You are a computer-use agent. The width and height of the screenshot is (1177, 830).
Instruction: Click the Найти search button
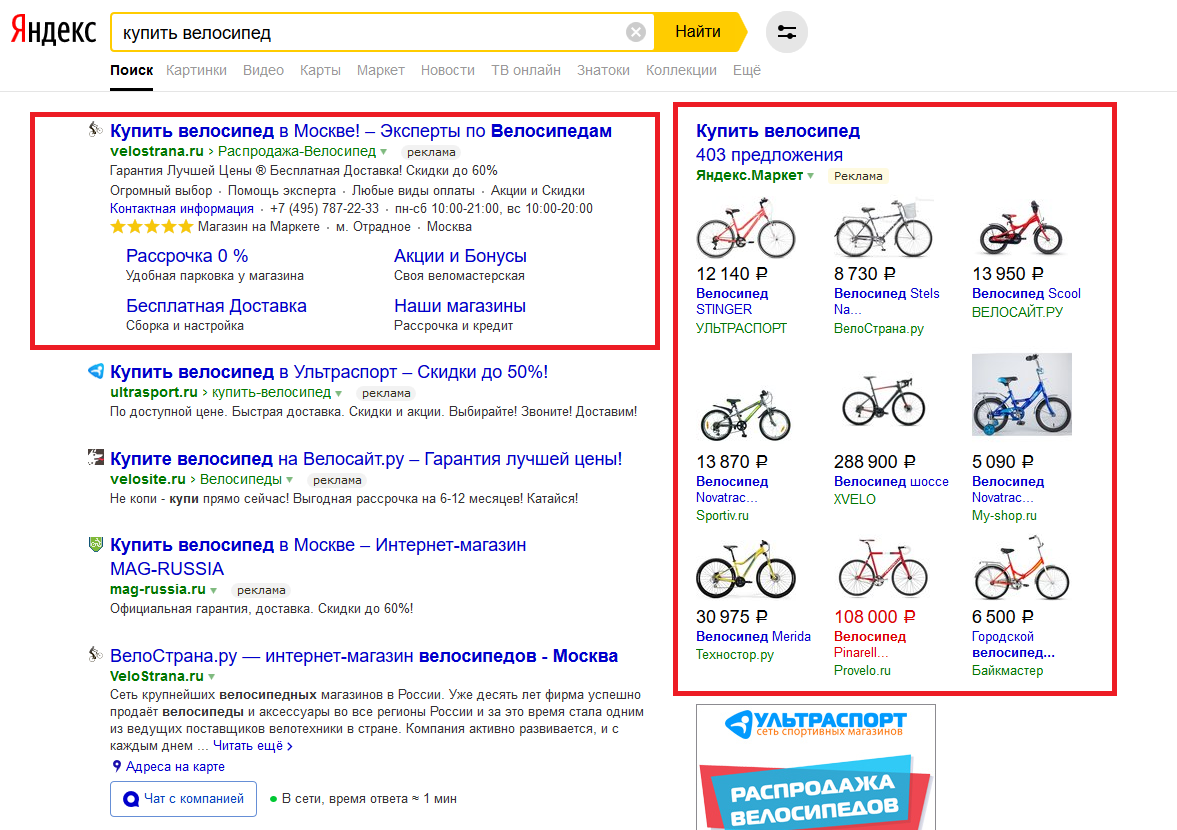point(697,32)
